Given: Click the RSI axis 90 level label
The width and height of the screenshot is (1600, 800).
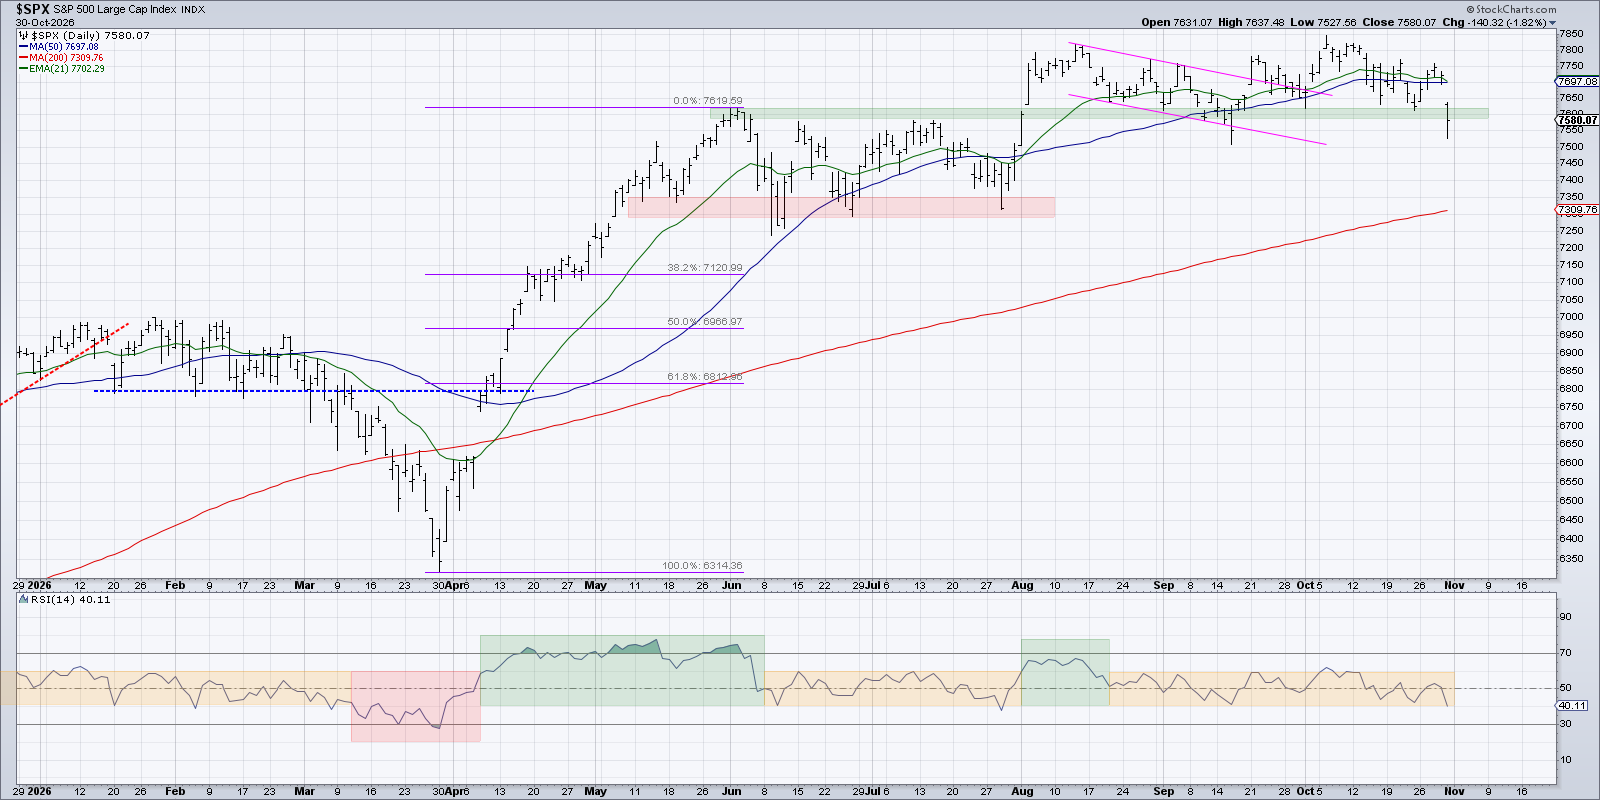Looking at the screenshot, I should click(x=1565, y=617).
